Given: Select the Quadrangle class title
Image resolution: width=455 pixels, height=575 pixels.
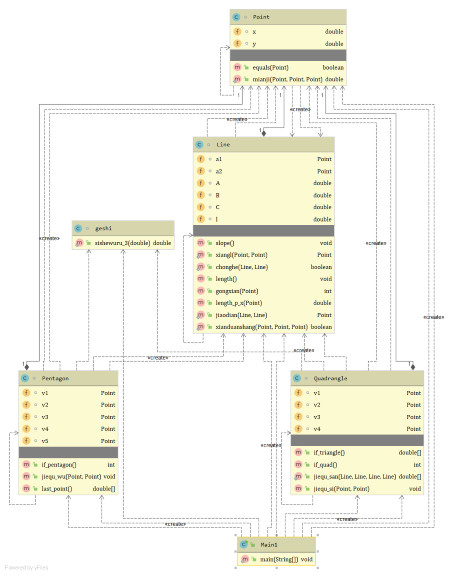Looking at the screenshot, I should (330, 378).
